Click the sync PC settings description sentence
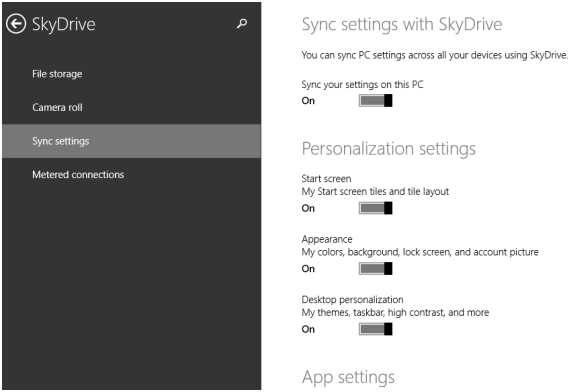The height and width of the screenshot is (392, 584). (435, 56)
